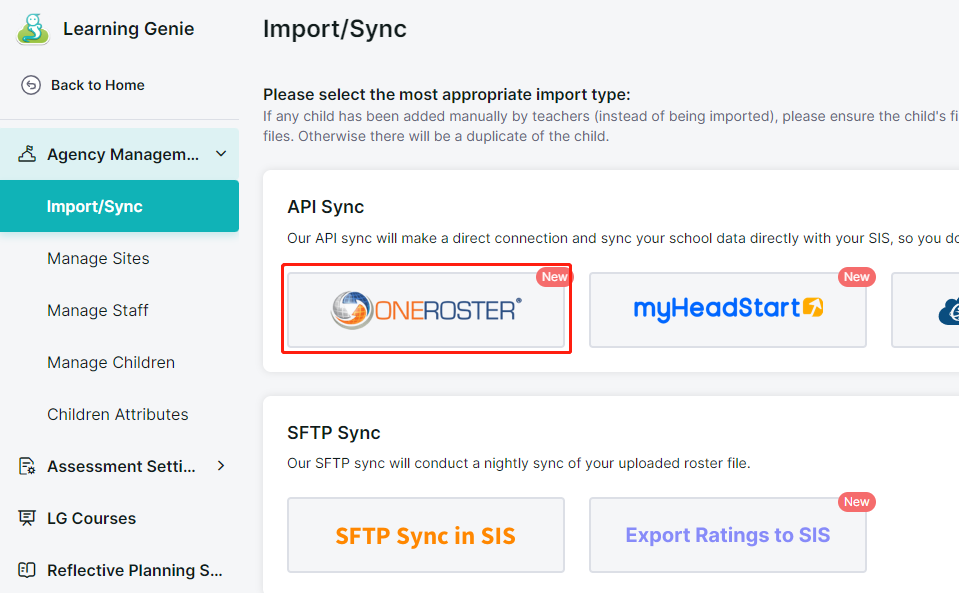Viewport: 959px width, 593px height.
Task: Click the Agency Management icon
Action: pyautogui.click(x=28, y=154)
